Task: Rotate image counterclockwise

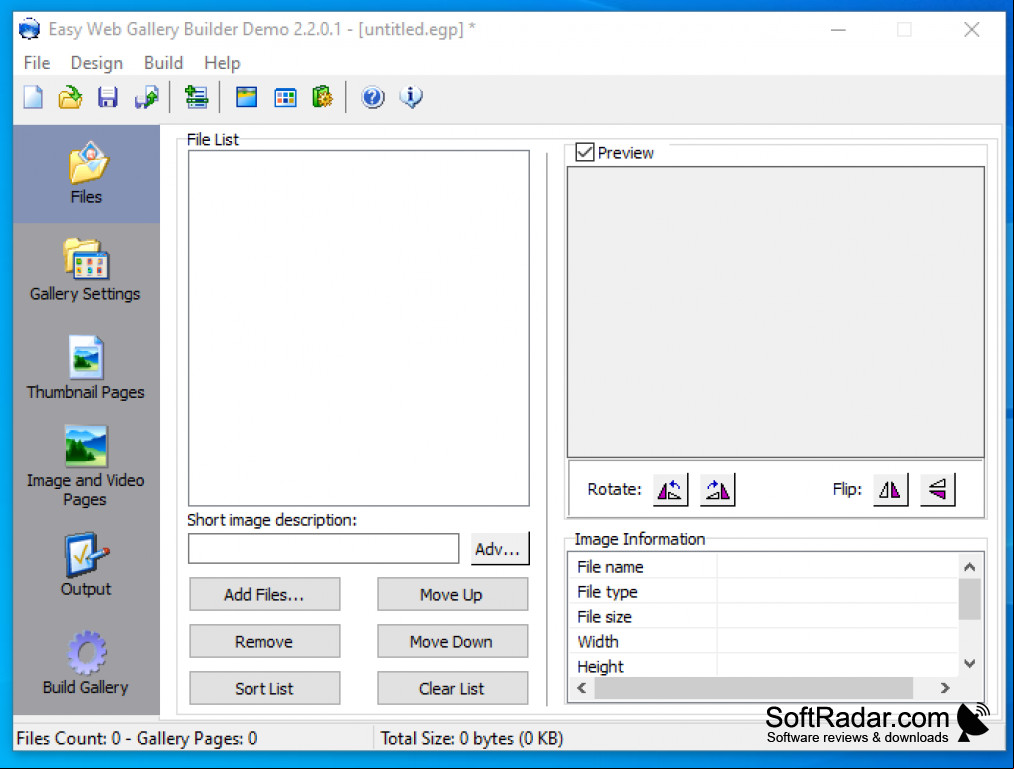Action: click(670, 490)
